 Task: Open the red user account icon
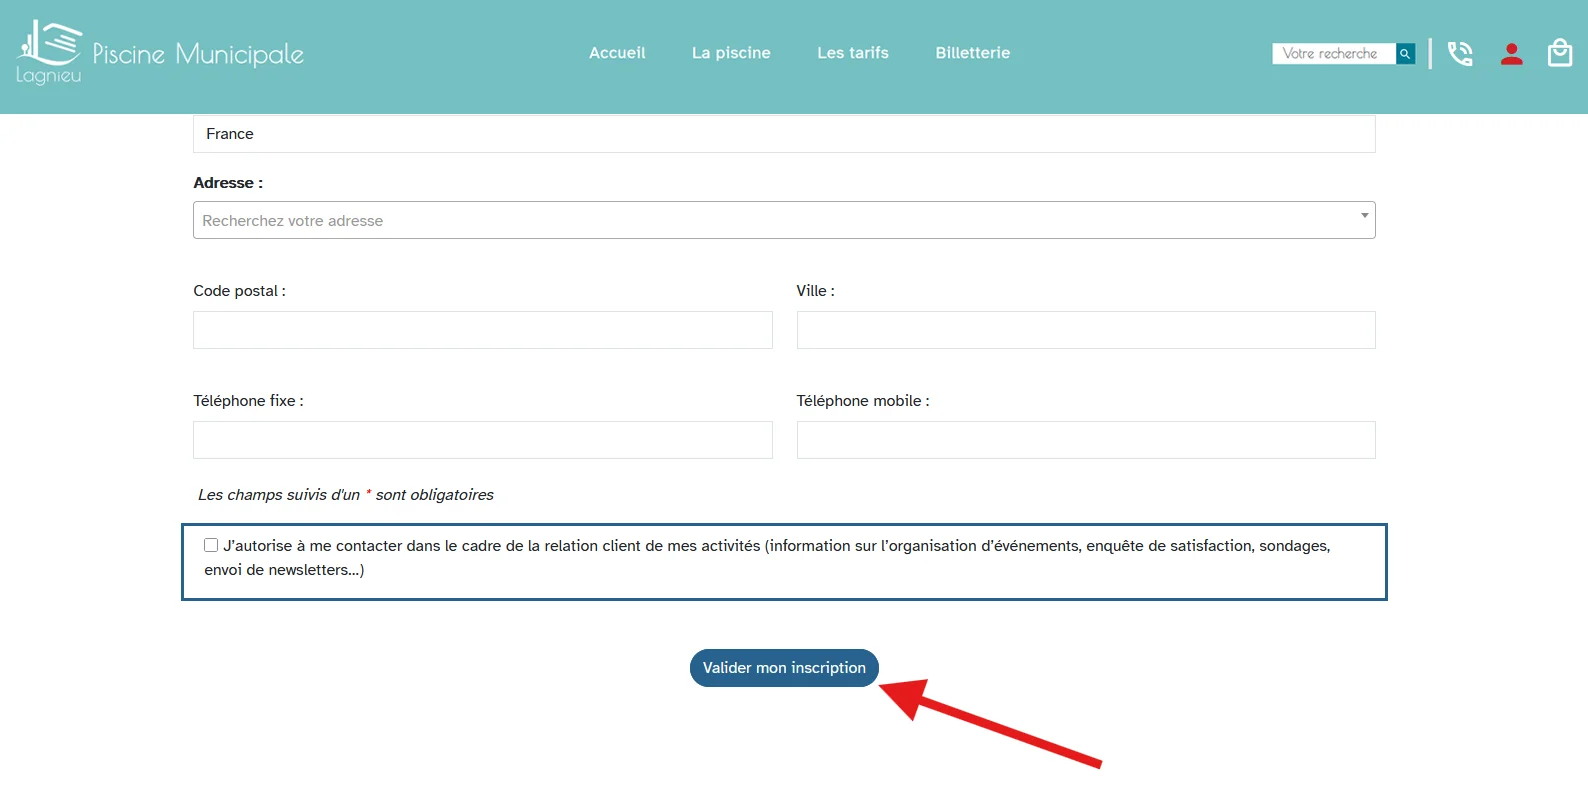click(x=1511, y=54)
